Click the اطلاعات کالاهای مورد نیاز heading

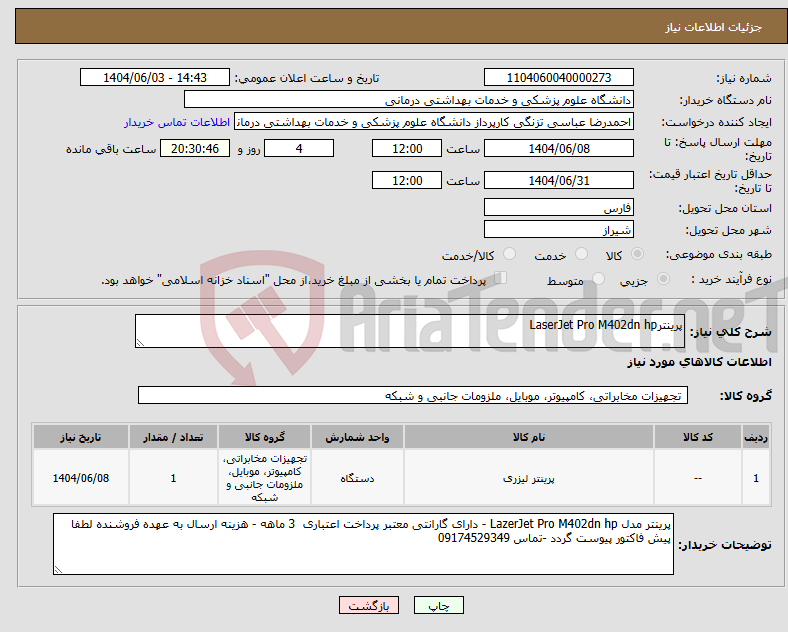point(699,362)
